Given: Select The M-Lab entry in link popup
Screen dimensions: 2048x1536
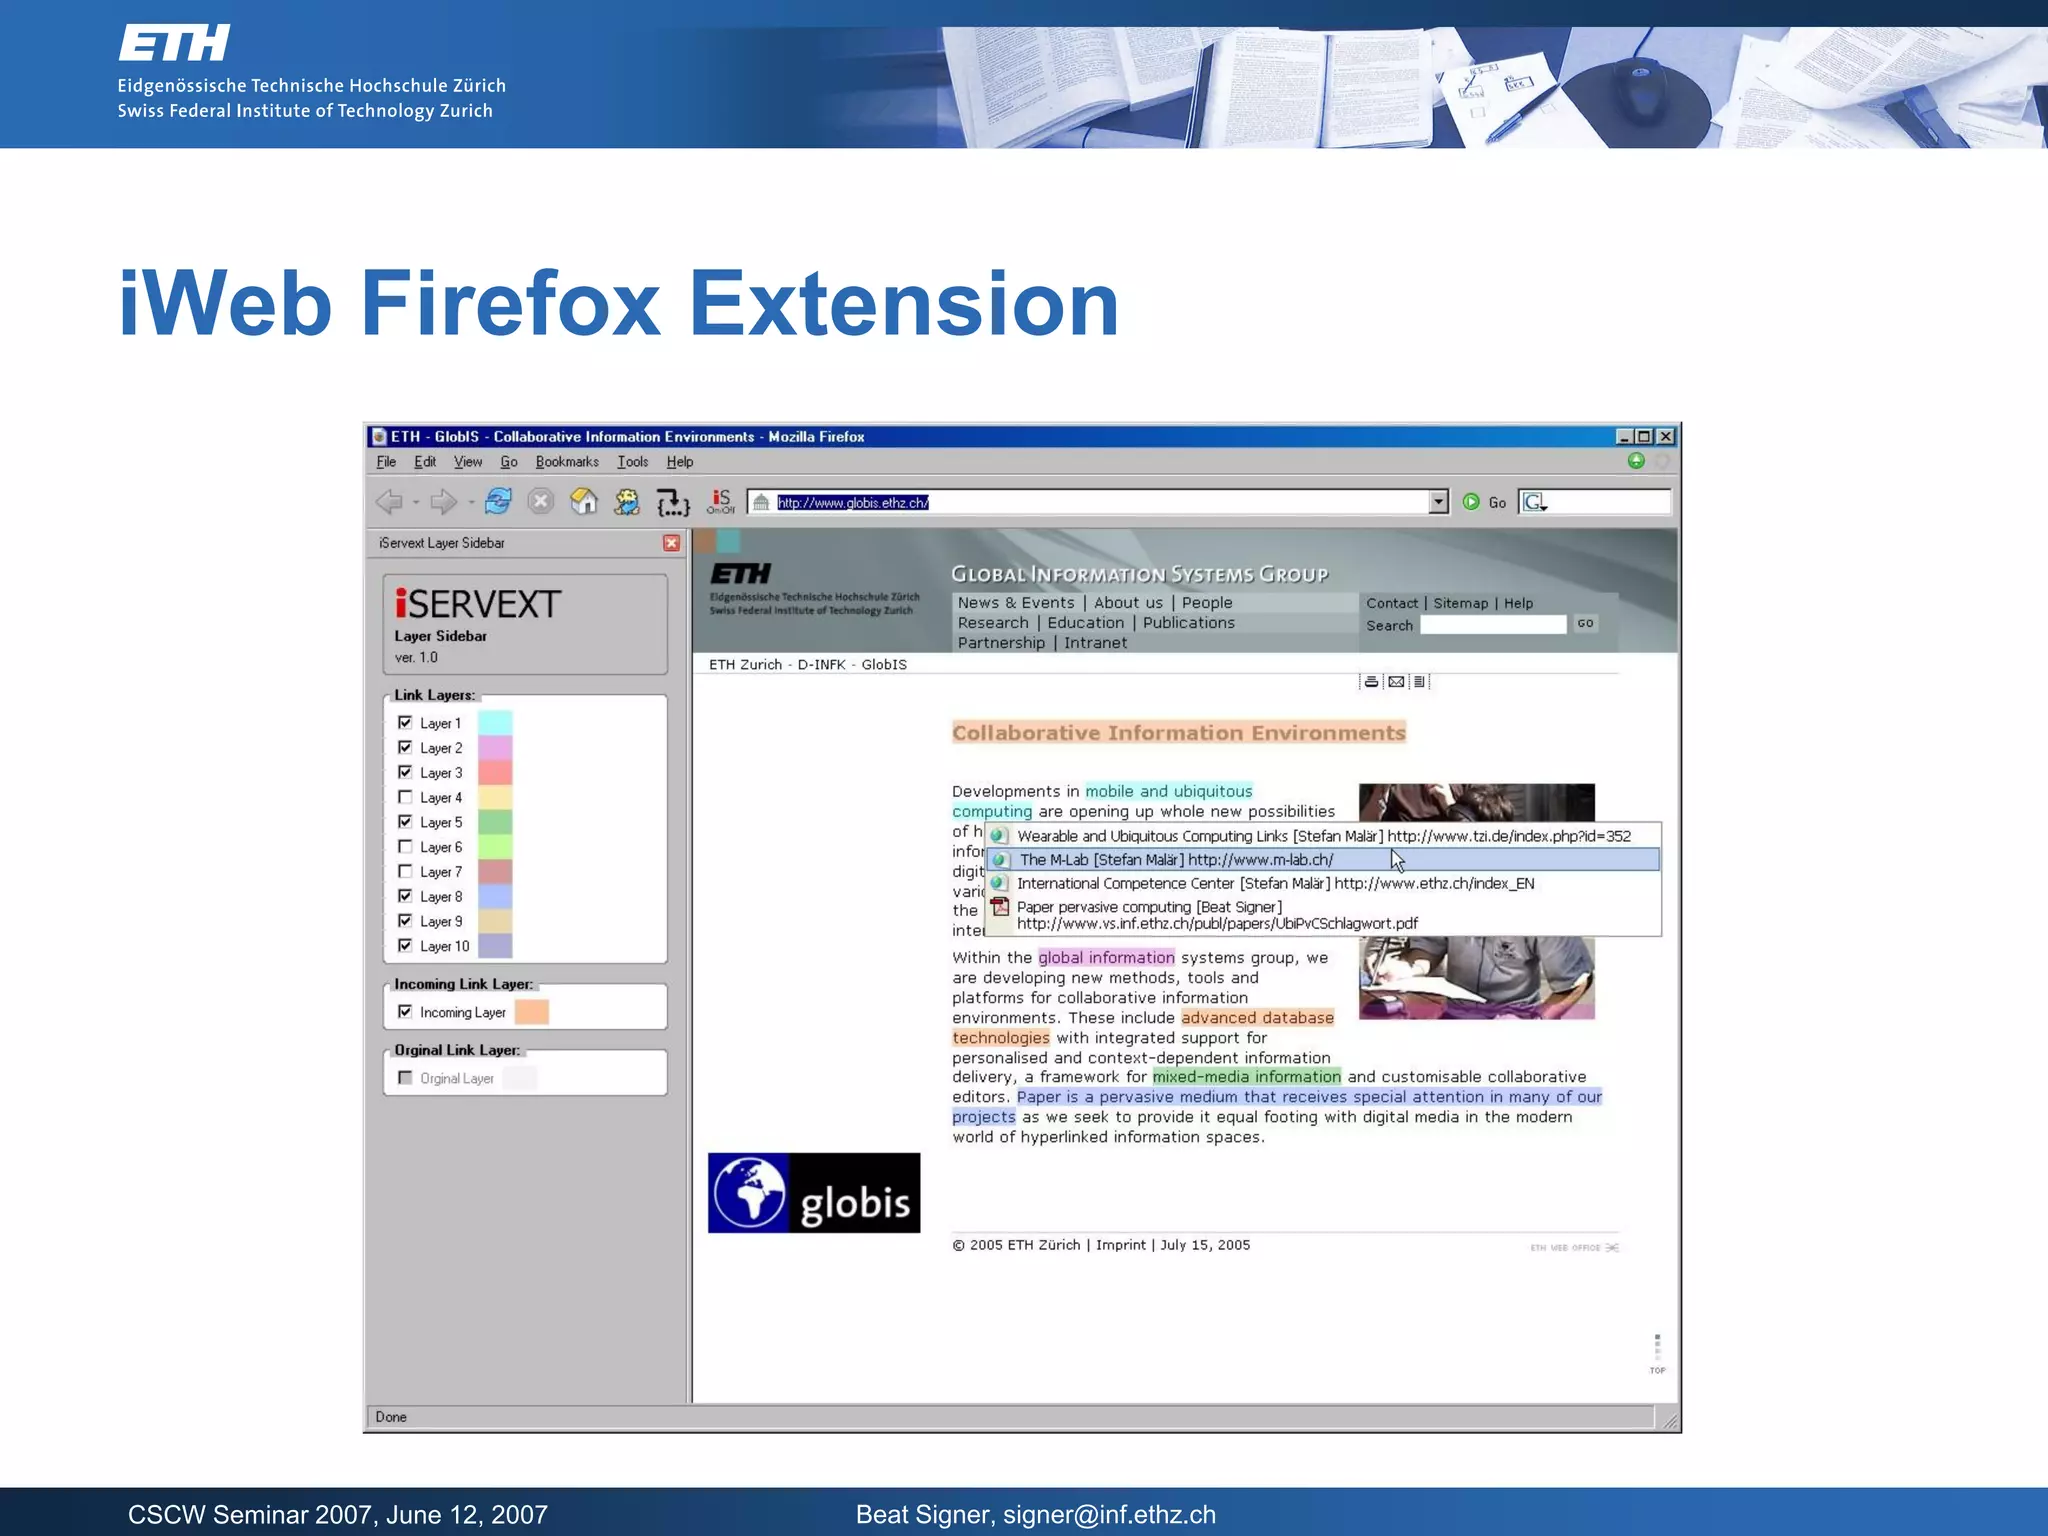Looking at the screenshot, I should point(1176,860).
